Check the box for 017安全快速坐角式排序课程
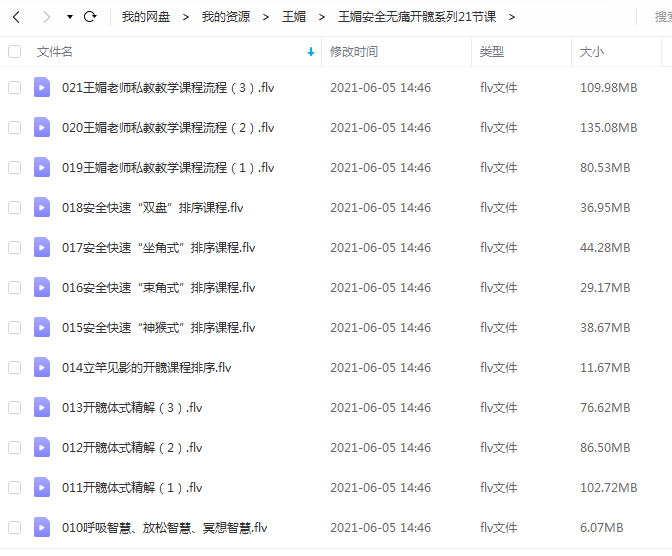 click(x=15, y=247)
